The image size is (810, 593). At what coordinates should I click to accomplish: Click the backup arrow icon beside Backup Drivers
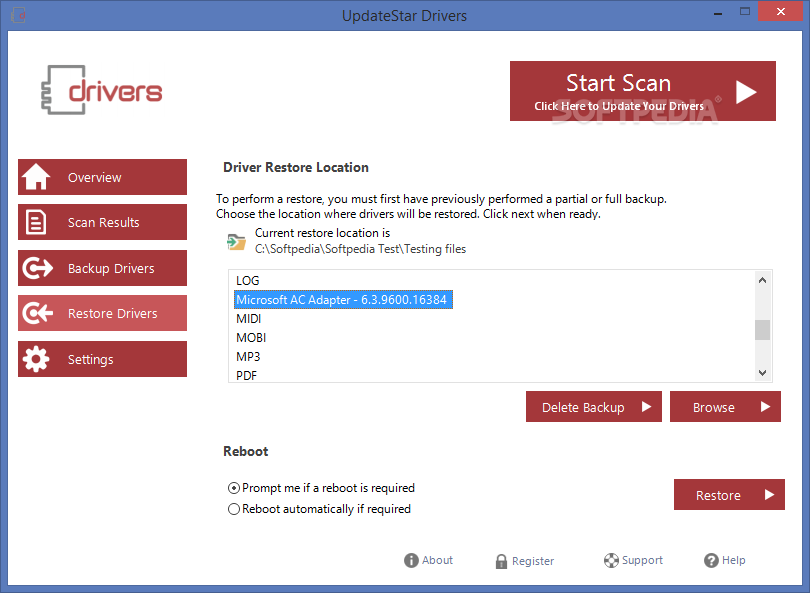(x=37, y=268)
